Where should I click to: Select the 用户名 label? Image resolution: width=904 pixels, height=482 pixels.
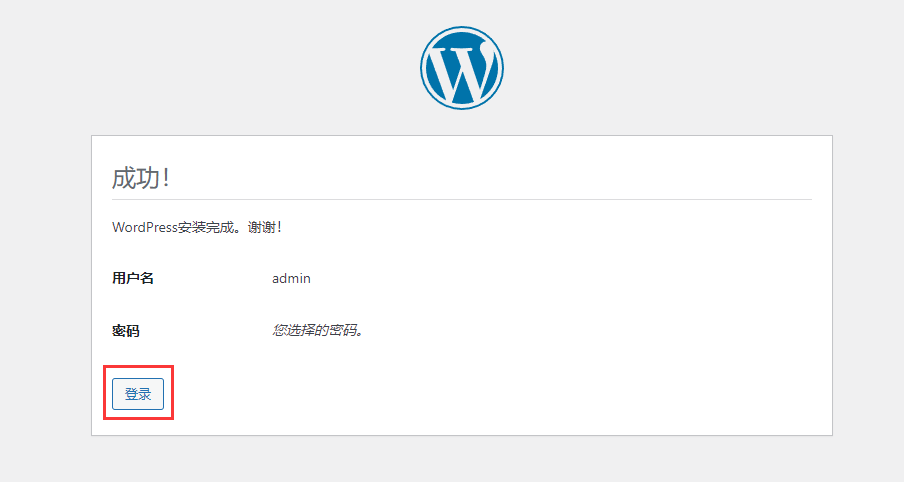coord(133,278)
